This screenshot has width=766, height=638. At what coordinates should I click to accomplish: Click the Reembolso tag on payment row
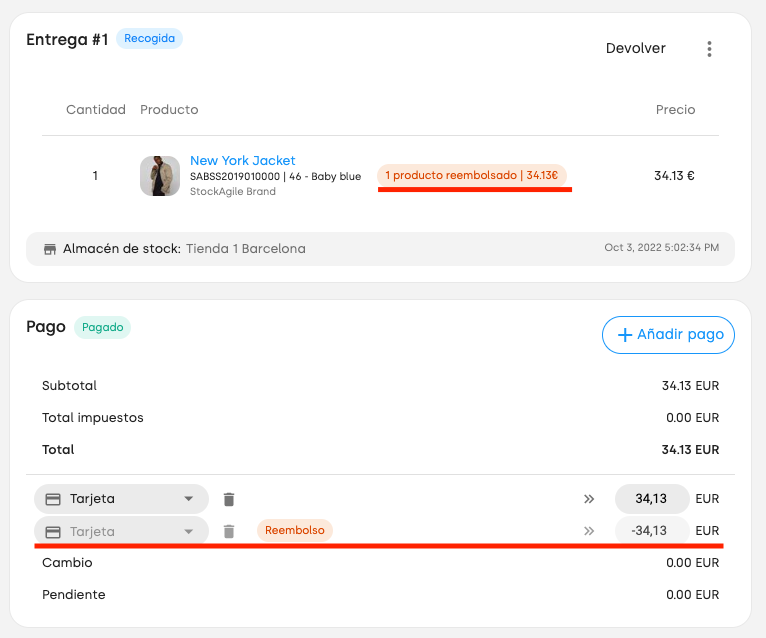coord(295,531)
